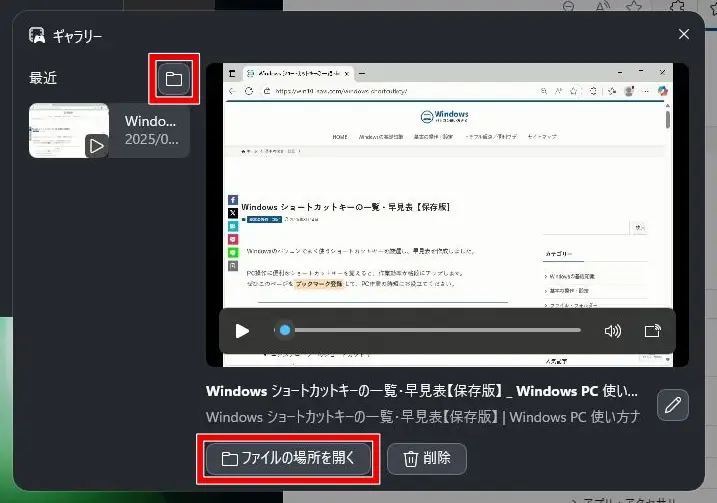The width and height of the screenshot is (717, 503).
Task: Play the video in the gallery preview
Action: click(242, 331)
